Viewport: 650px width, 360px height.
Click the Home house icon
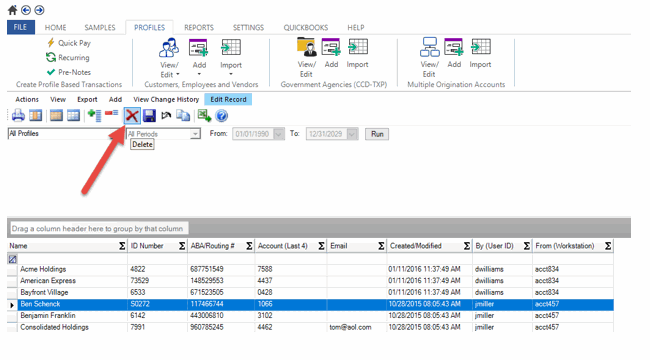coord(12,10)
